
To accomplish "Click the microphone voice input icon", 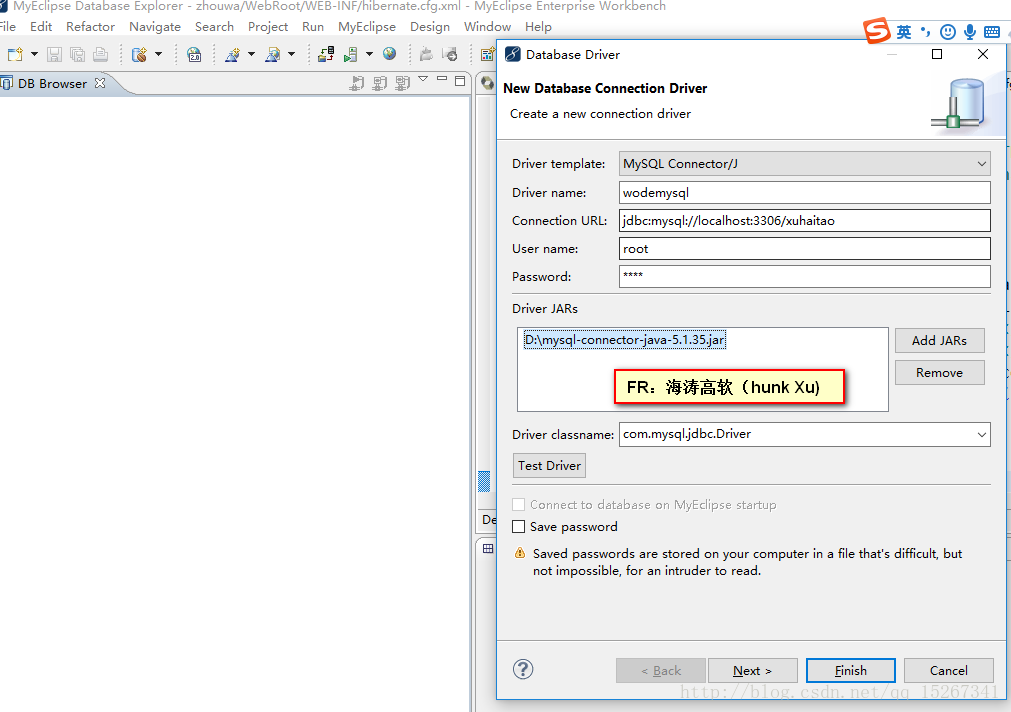I will [x=970, y=32].
